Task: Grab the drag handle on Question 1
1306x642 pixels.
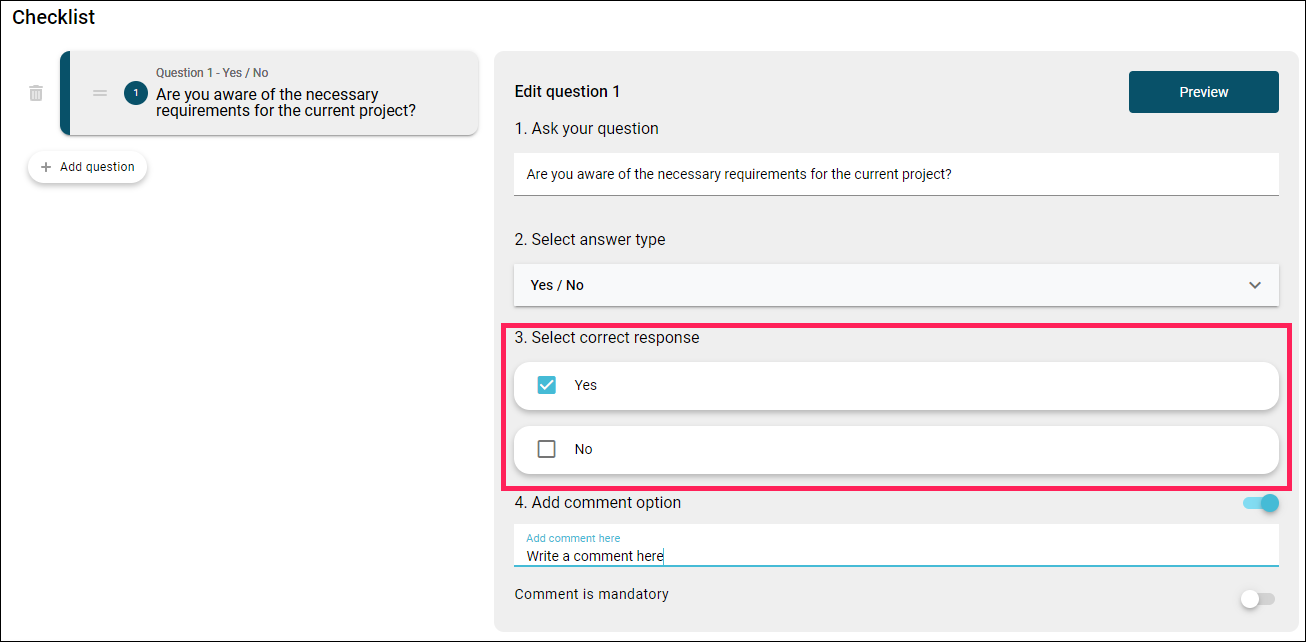Action: tap(100, 93)
